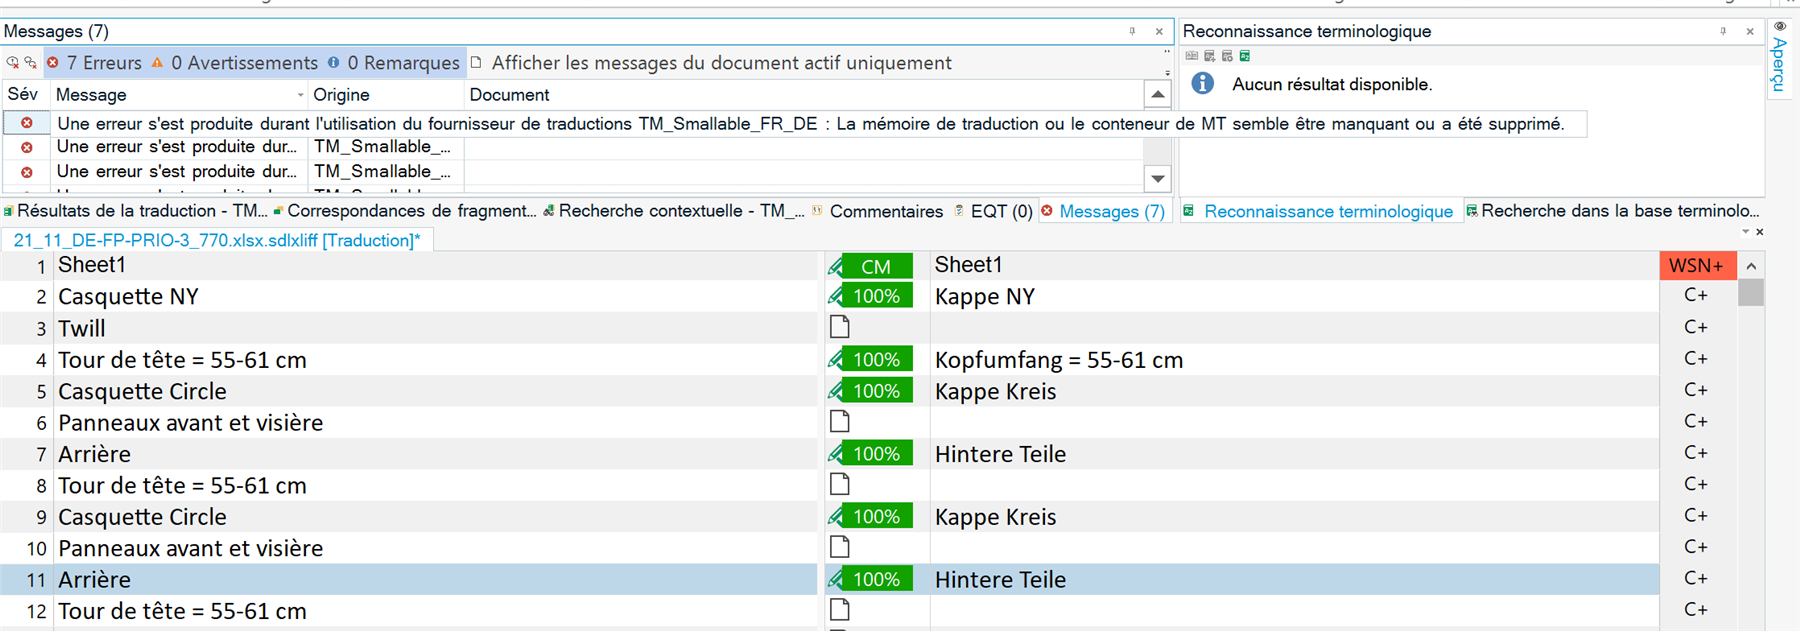The width and height of the screenshot is (1800, 631).
Task: Toggle the 0 Remarques filter
Action: coord(394,62)
